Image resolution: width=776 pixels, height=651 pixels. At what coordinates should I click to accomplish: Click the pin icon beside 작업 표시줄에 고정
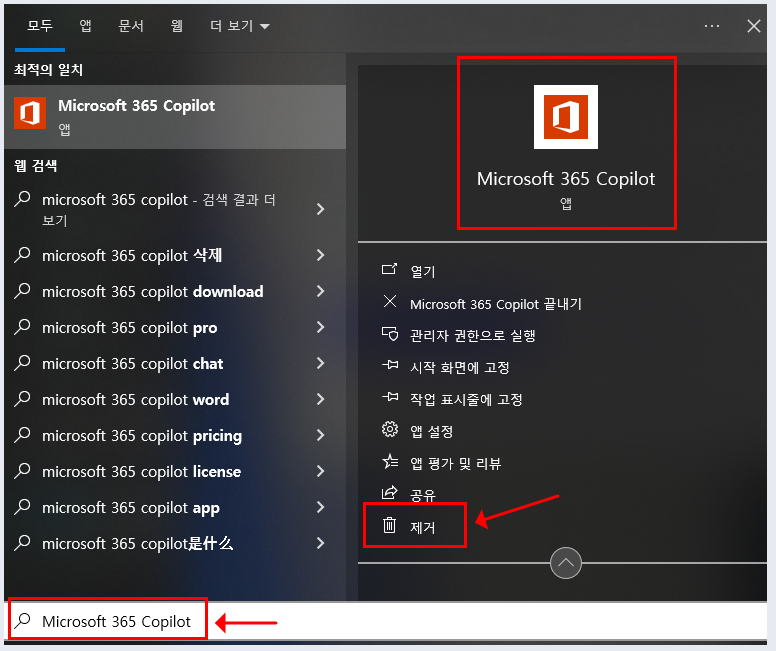pyautogui.click(x=390, y=397)
